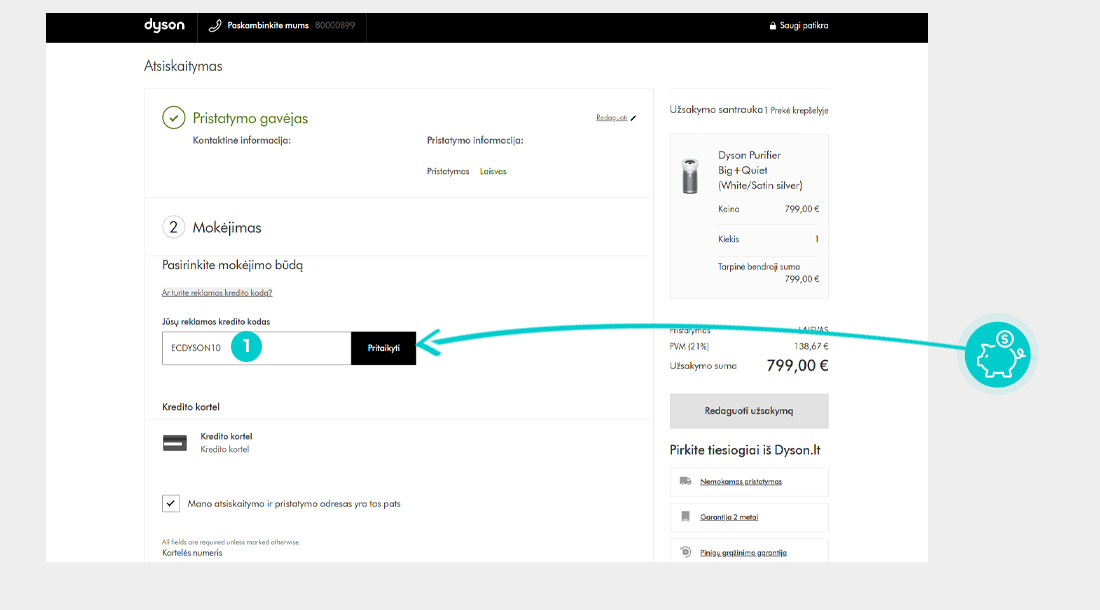This screenshot has height=610, width=1100.
Task: Click the promo code input field
Action: pos(257,348)
